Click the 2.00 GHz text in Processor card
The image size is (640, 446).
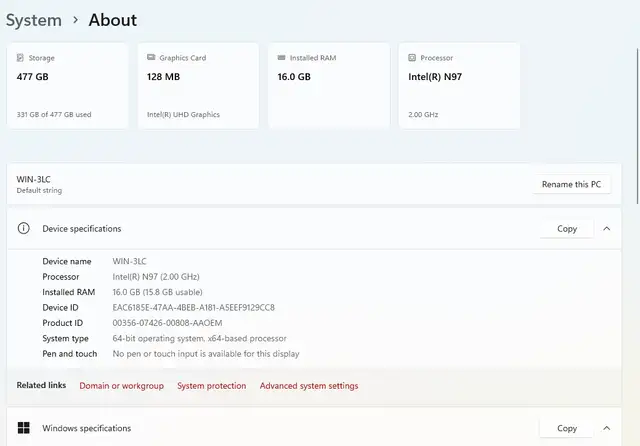(423, 115)
